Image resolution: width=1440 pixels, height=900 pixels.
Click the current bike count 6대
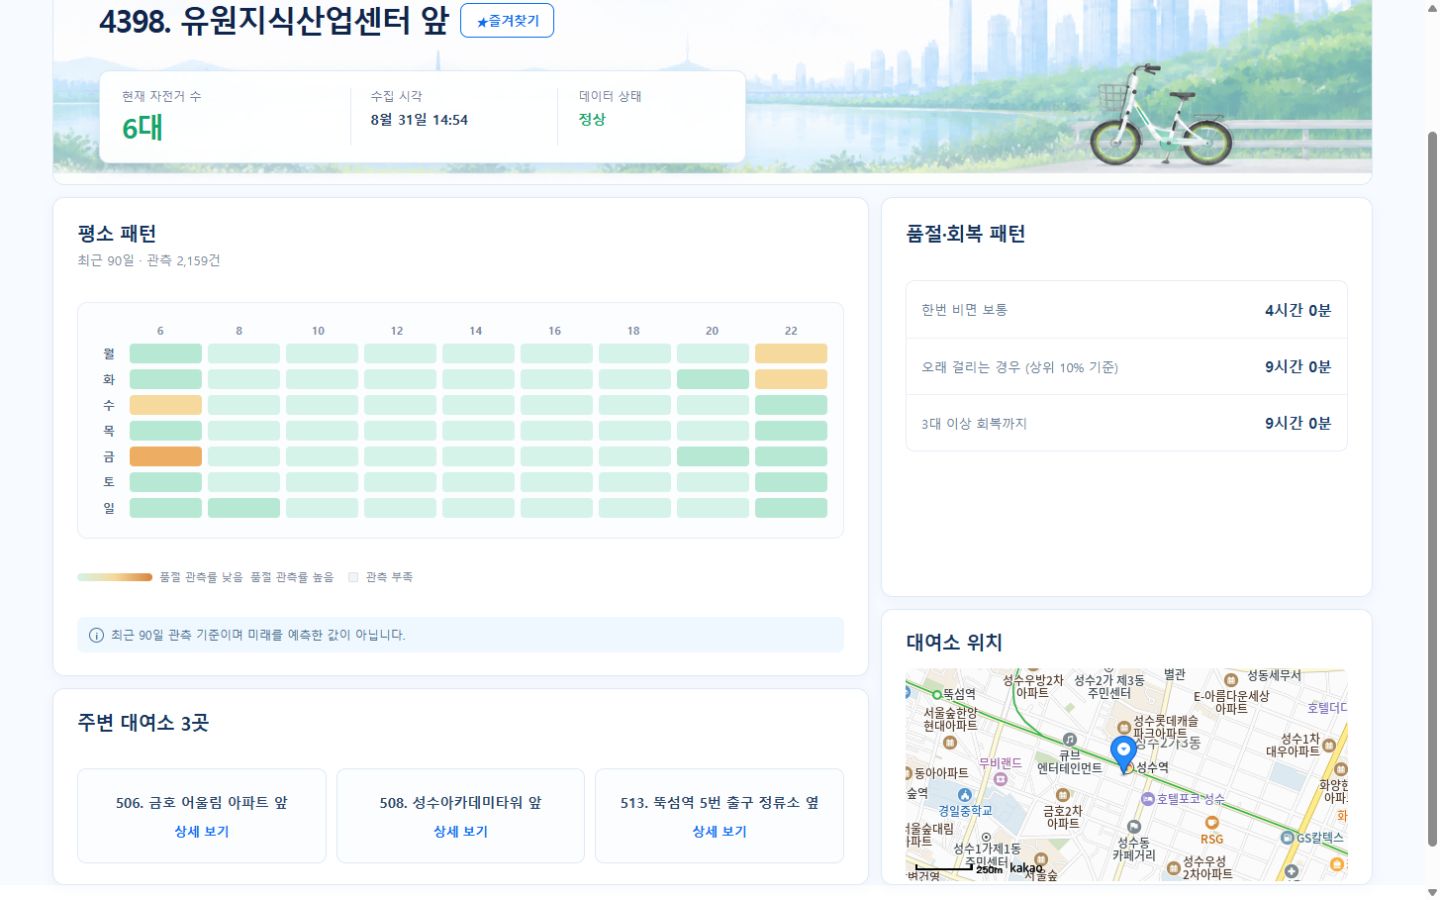click(142, 128)
